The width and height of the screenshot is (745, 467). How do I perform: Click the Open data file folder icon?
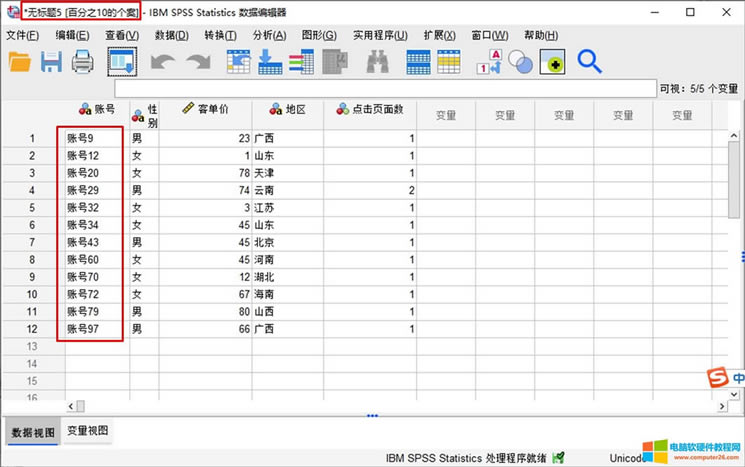[x=20, y=62]
